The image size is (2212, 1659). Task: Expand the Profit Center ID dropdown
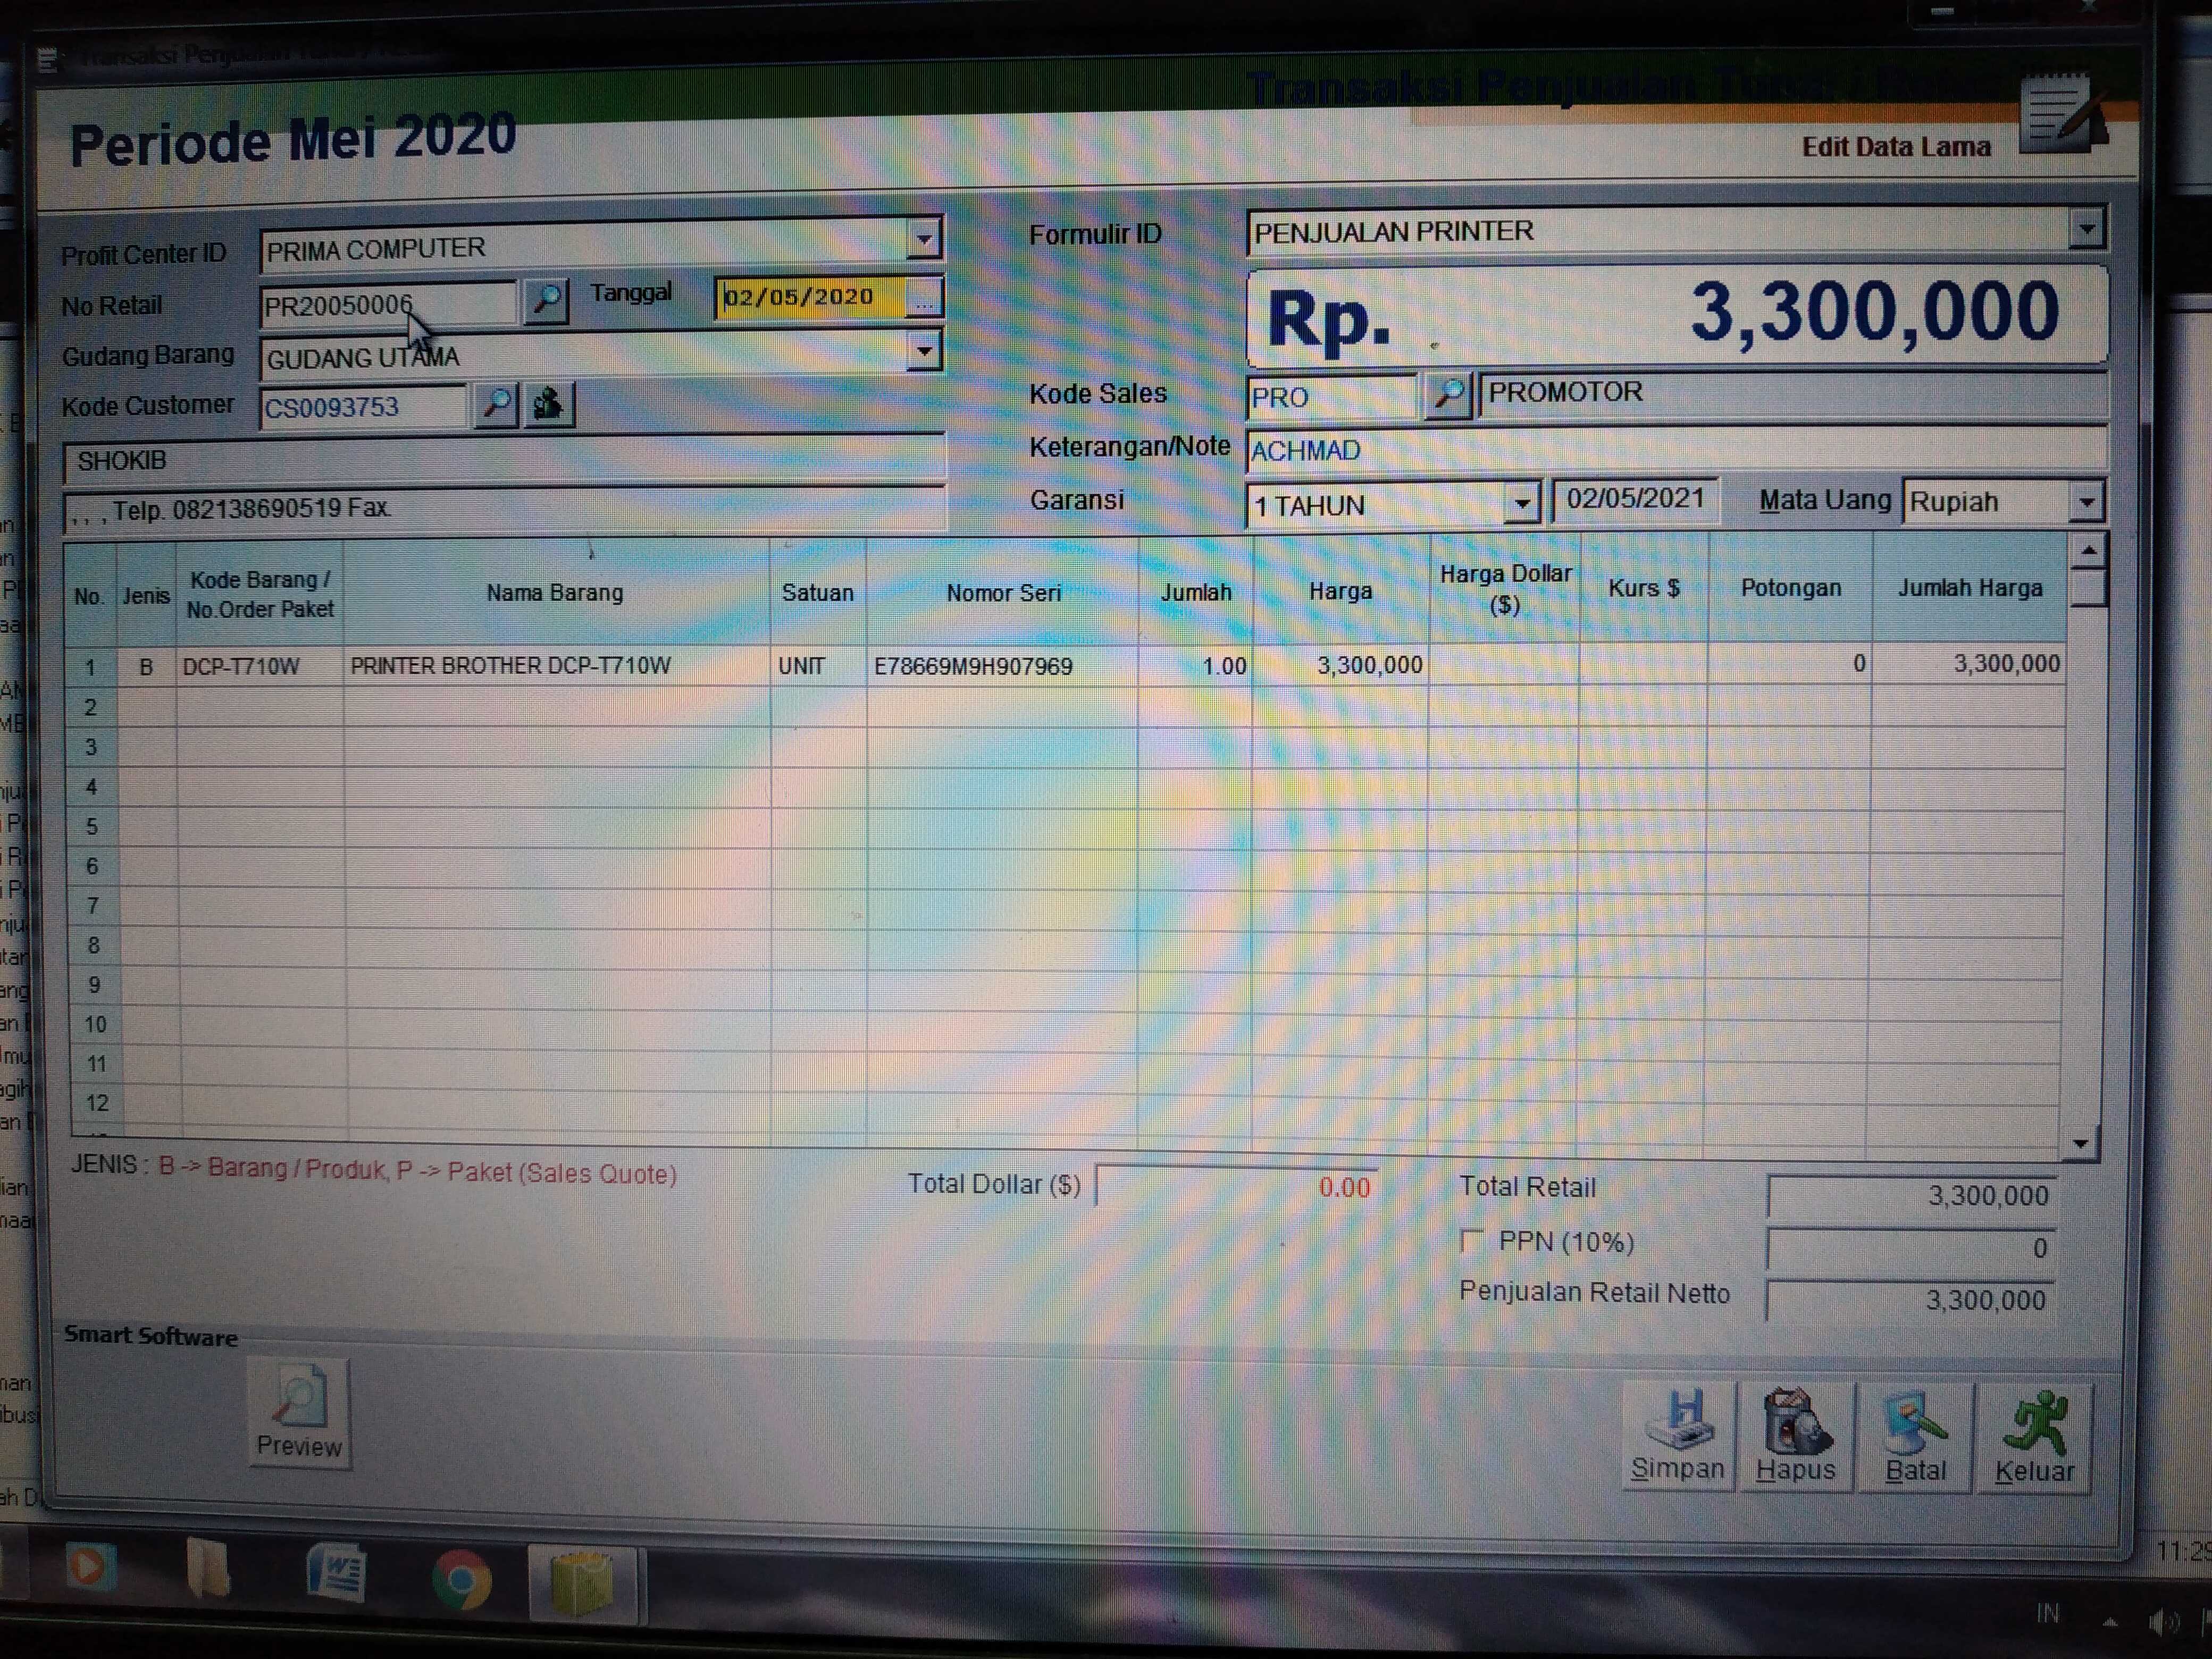pos(924,240)
